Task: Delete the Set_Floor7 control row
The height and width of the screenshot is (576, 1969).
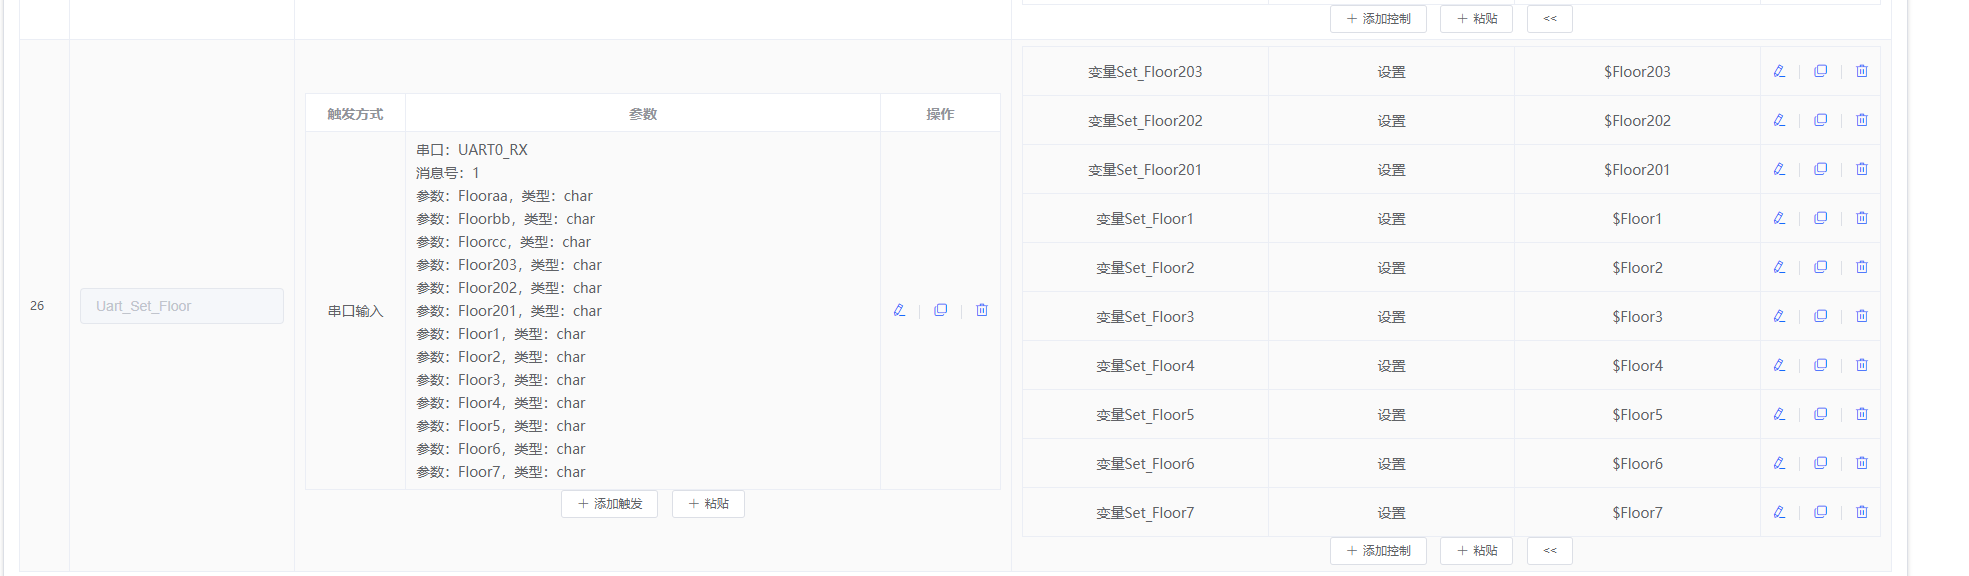Action: [x=1861, y=512]
